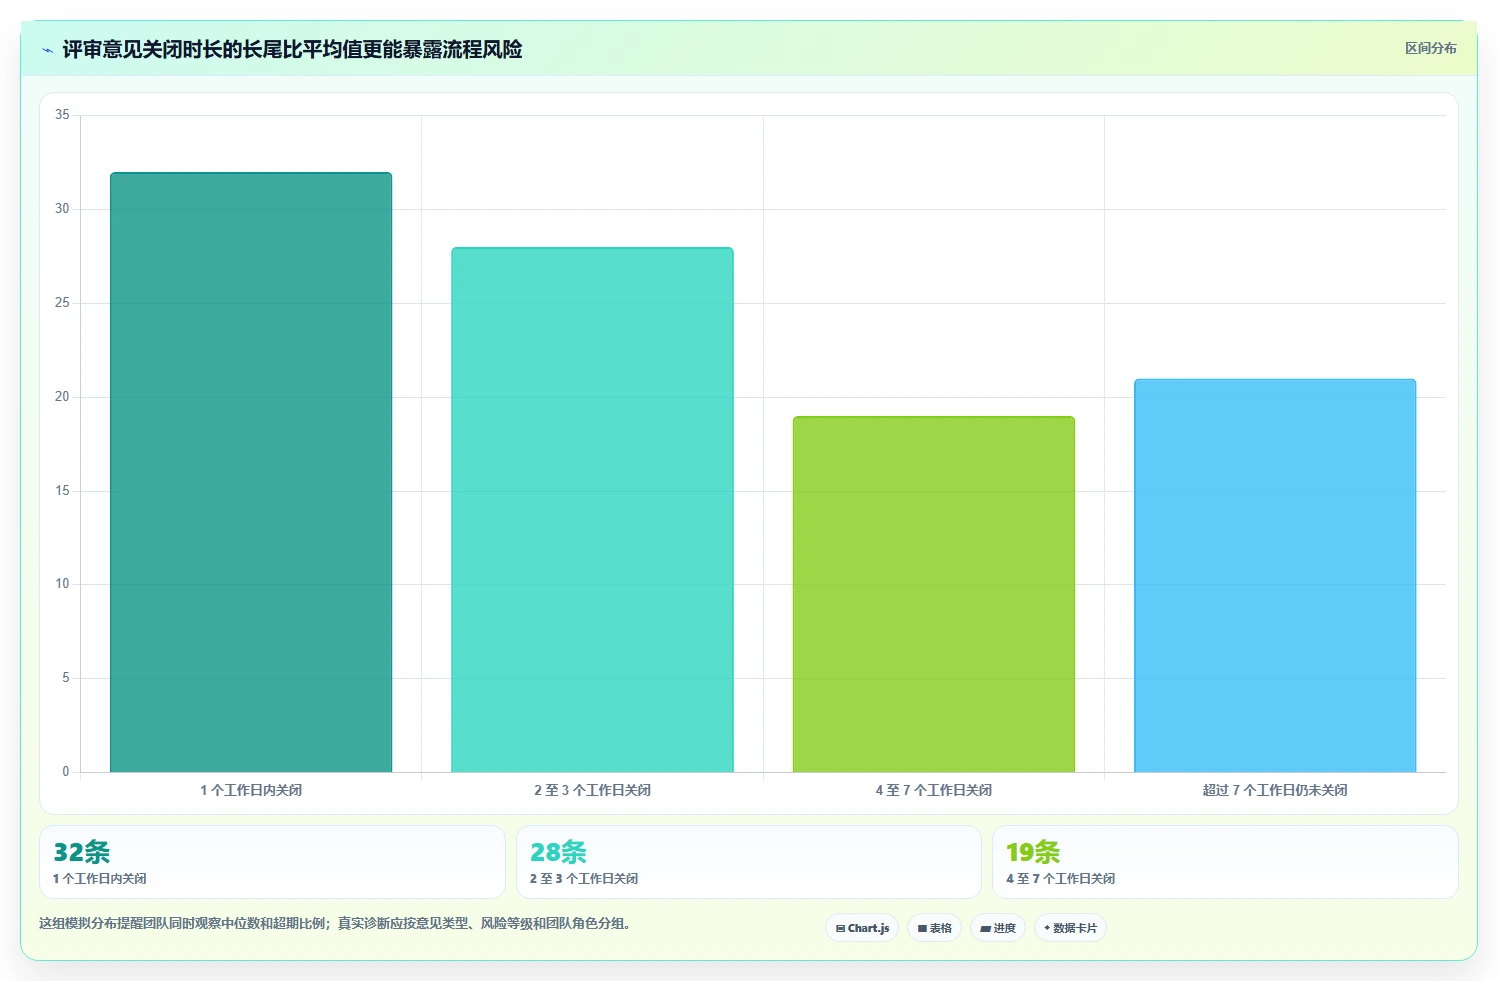Click the y-axis value 35
1498x981 pixels.
(x=62, y=115)
